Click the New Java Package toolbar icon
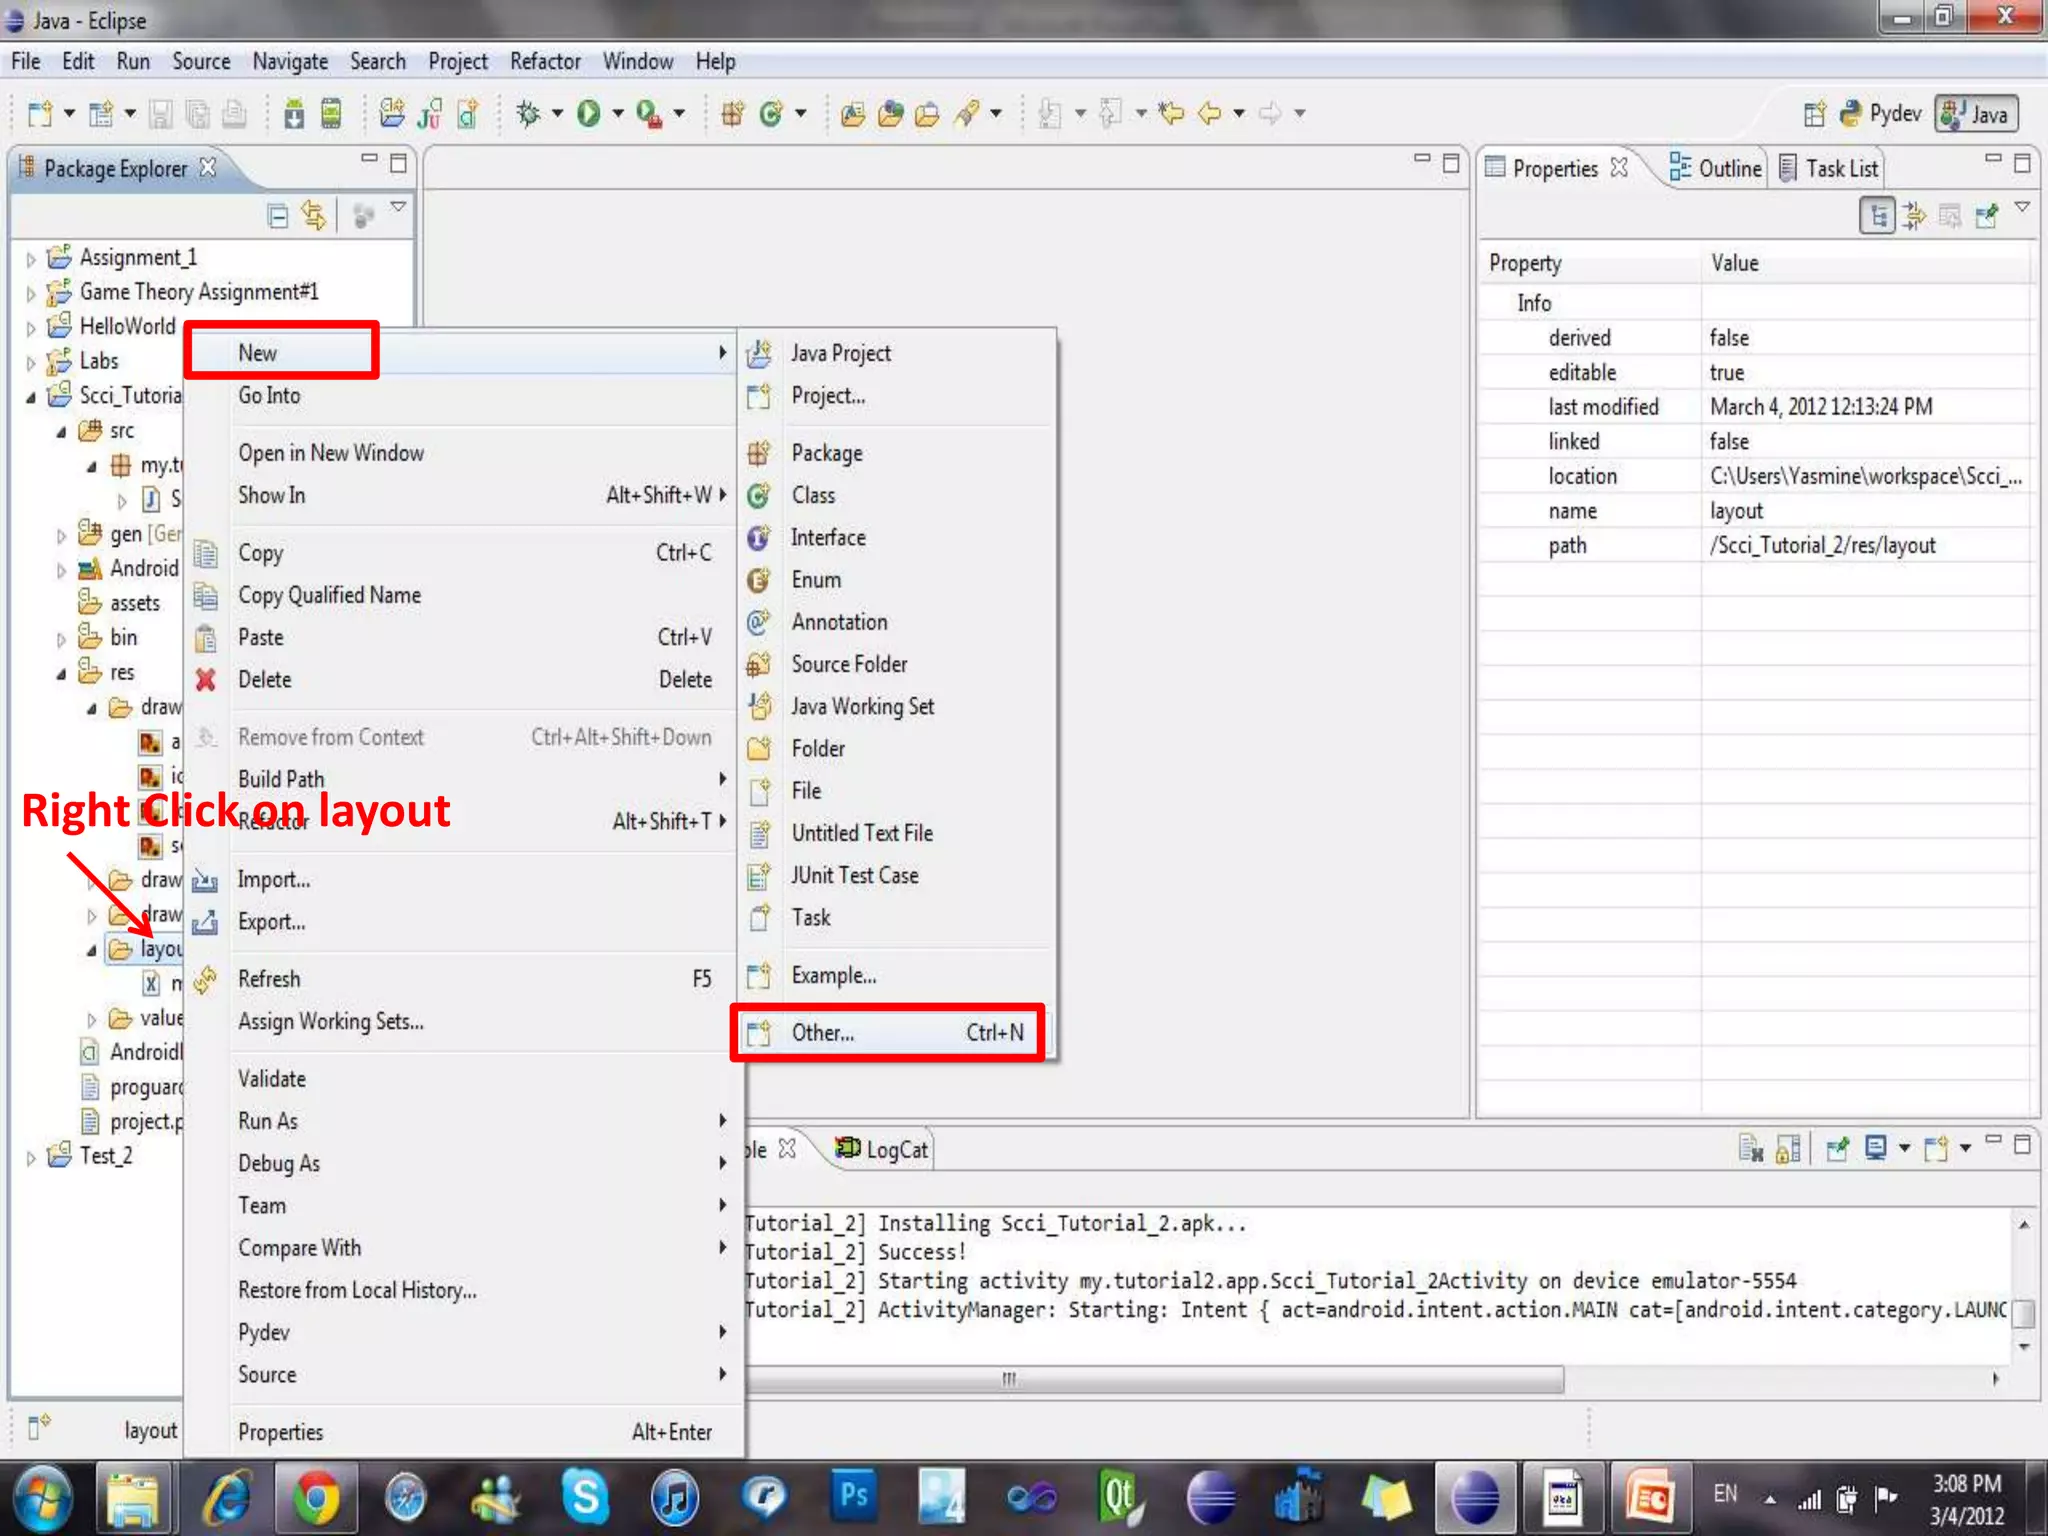 tap(732, 113)
